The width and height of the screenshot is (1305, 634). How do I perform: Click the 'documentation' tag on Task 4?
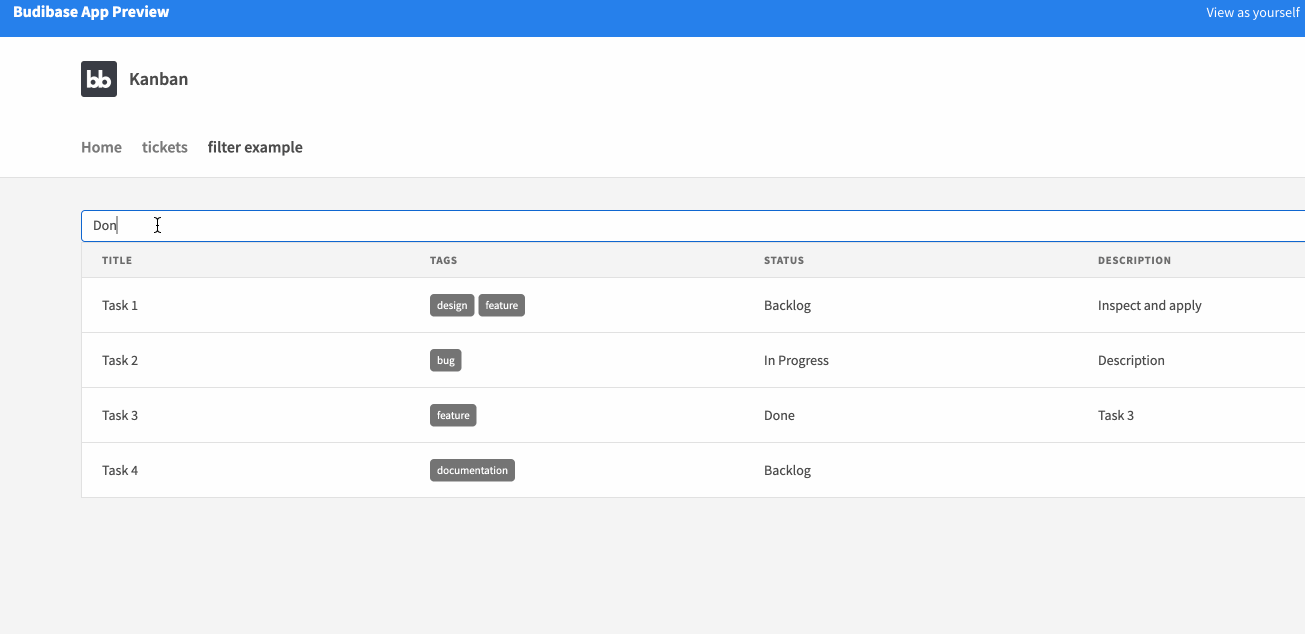[472, 470]
